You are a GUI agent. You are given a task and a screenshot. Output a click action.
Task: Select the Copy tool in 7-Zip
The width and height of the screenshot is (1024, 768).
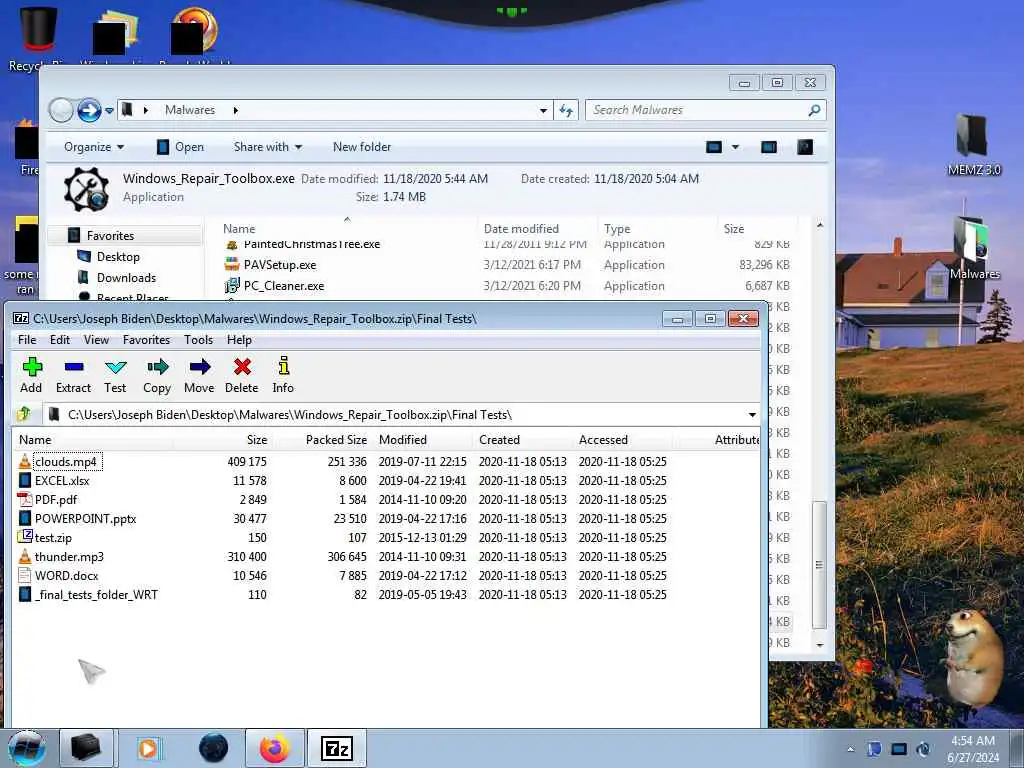click(x=157, y=375)
